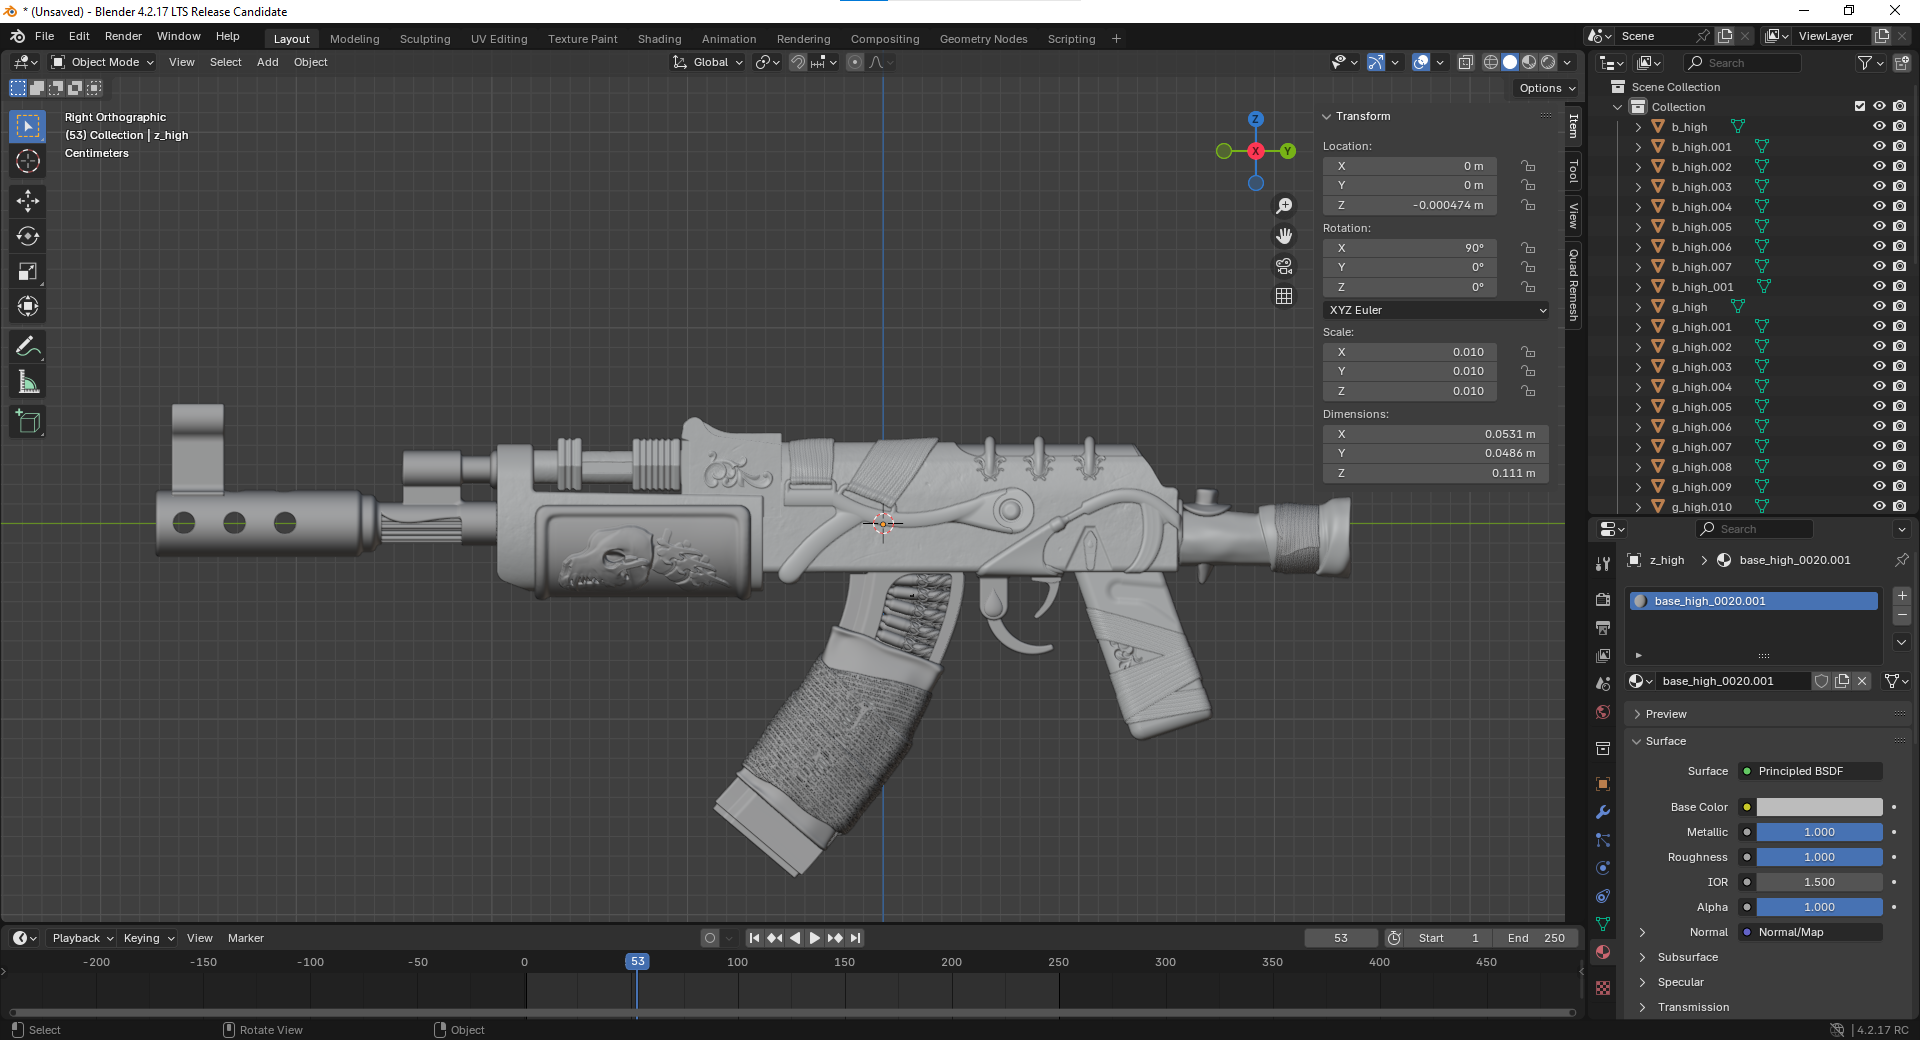Choose the Measure tool
The width and height of the screenshot is (1920, 1040).
28,382
